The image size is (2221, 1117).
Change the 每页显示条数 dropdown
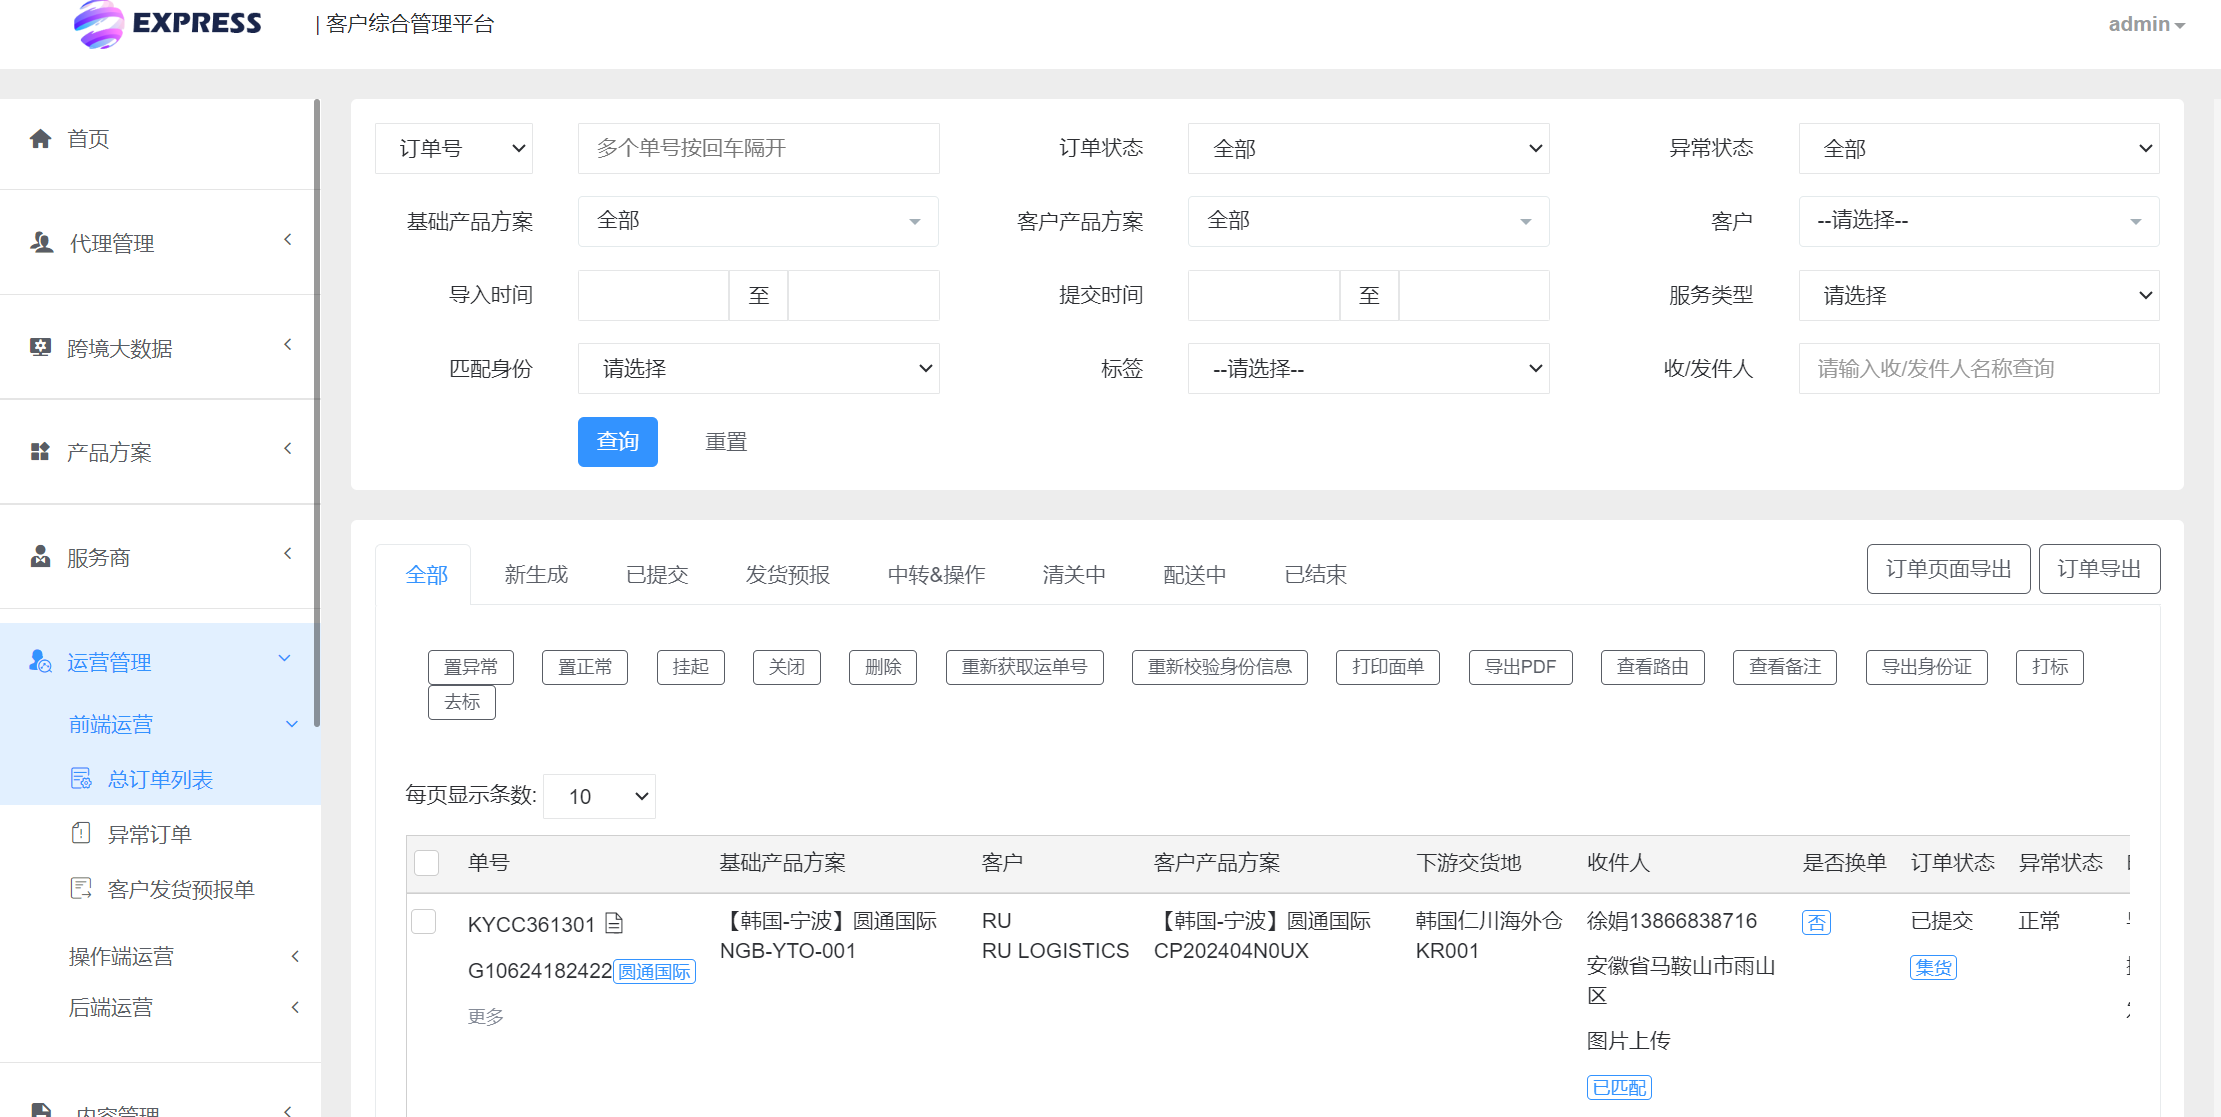pyautogui.click(x=599, y=796)
